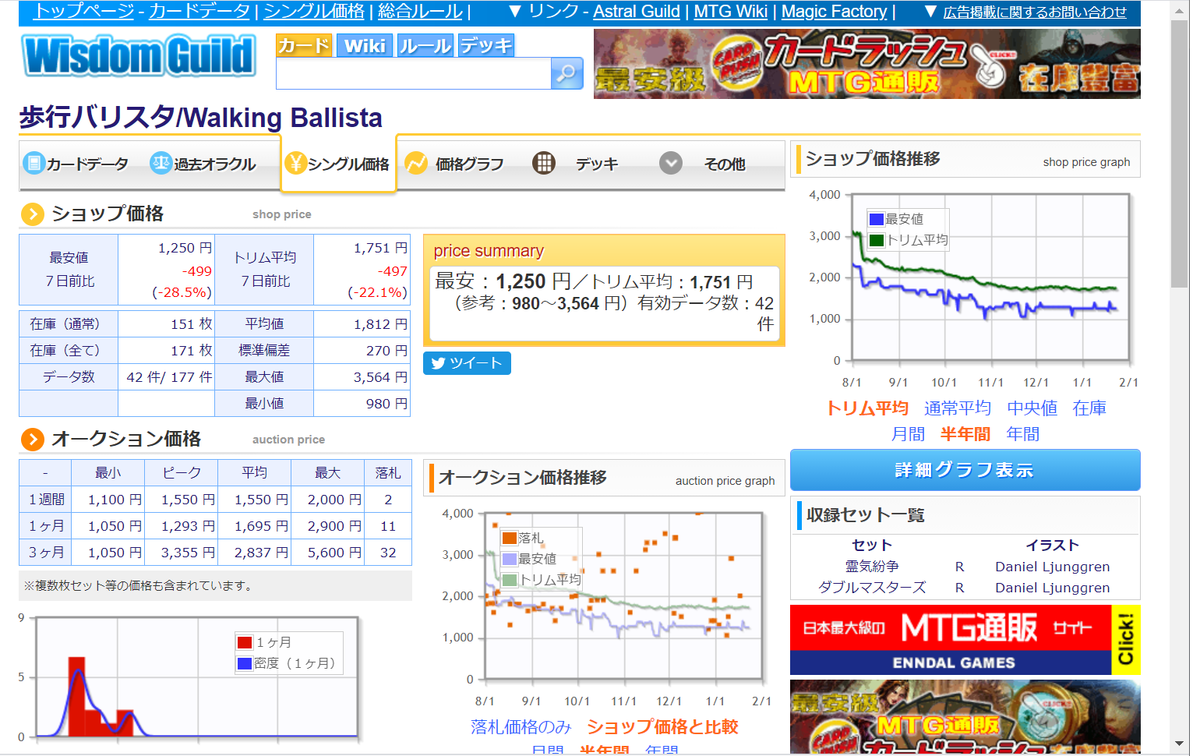Select the Wiki search mode tab
This screenshot has height=756, width=1200.
[x=365, y=46]
